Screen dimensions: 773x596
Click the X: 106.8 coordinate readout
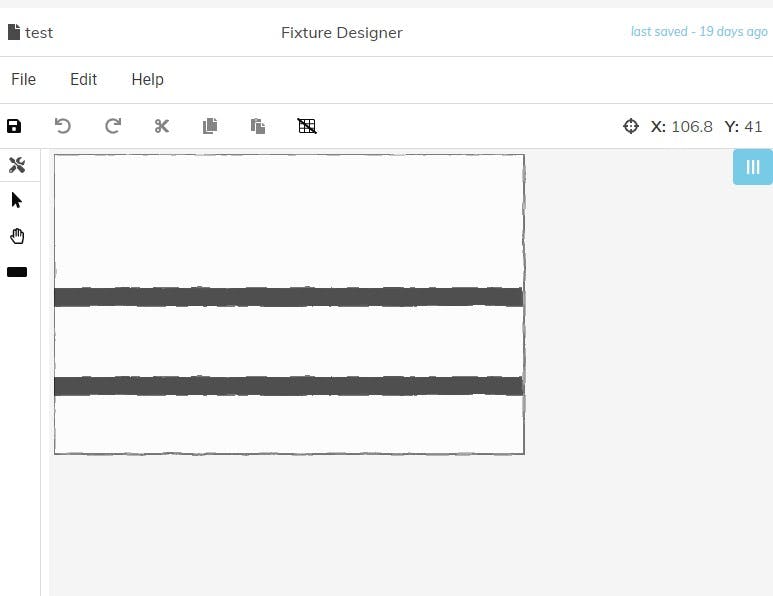681,127
